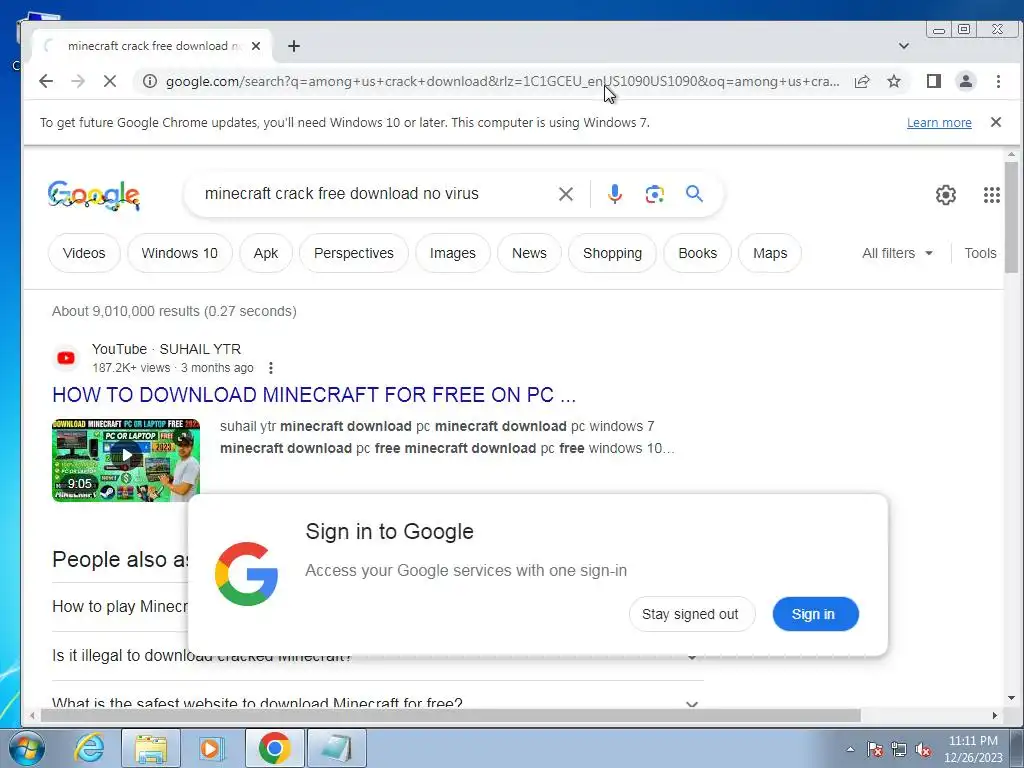Switch to Chrome taskbar button
Viewport: 1024px width, 768px height.
(274, 748)
